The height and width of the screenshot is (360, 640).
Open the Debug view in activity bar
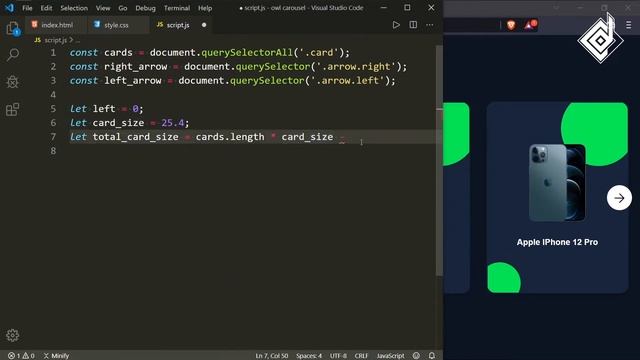pos(13,82)
